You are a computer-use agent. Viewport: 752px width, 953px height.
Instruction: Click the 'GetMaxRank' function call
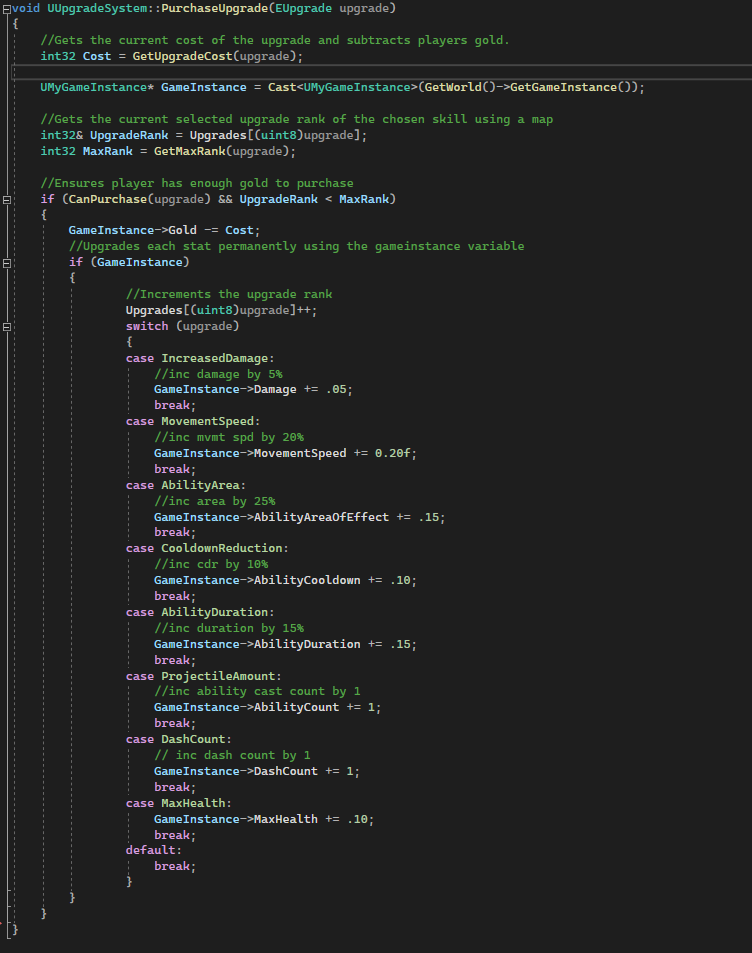(x=190, y=151)
